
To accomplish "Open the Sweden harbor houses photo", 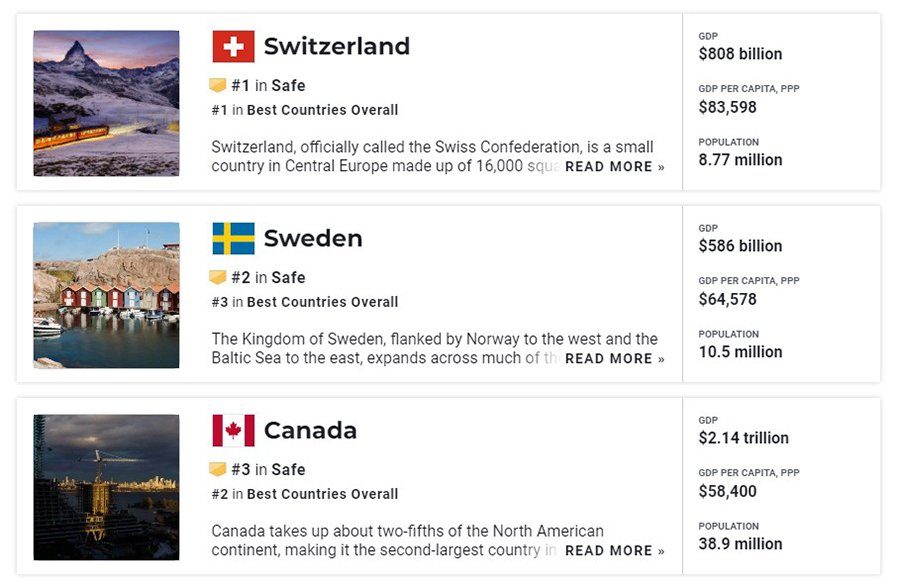I will pos(106,295).
